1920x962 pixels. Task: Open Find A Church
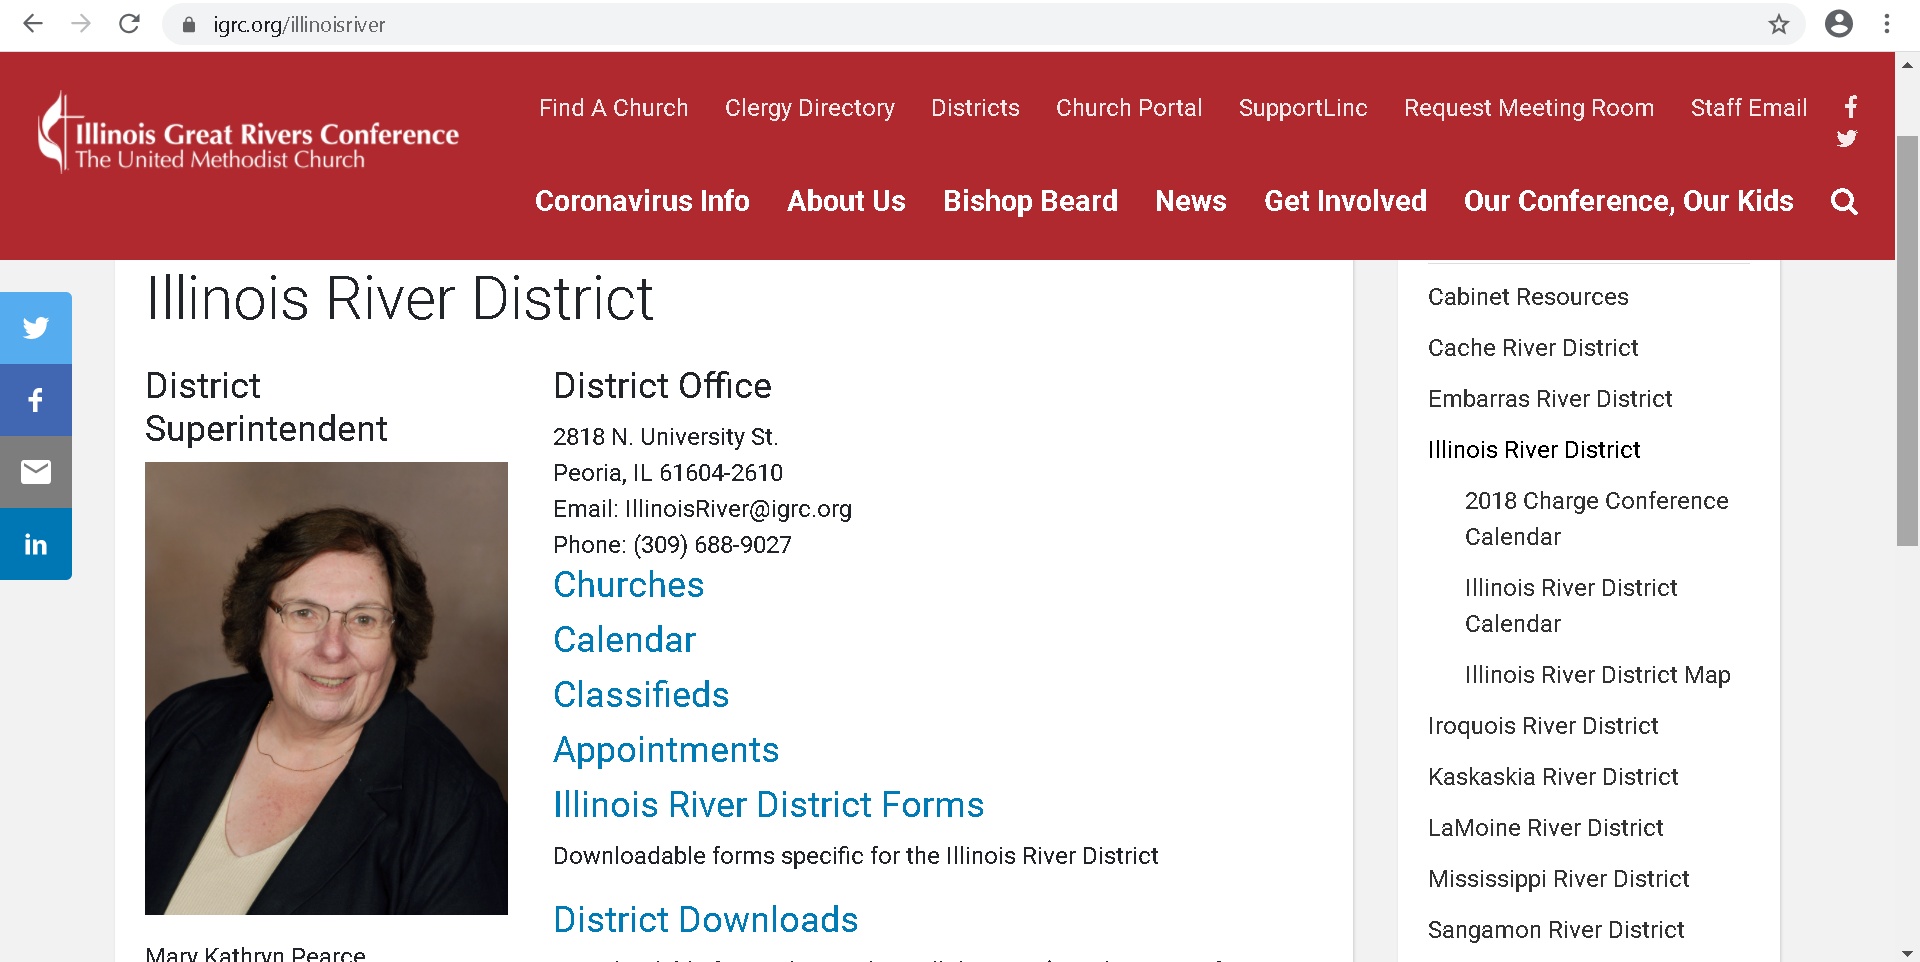(x=613, y=108)
